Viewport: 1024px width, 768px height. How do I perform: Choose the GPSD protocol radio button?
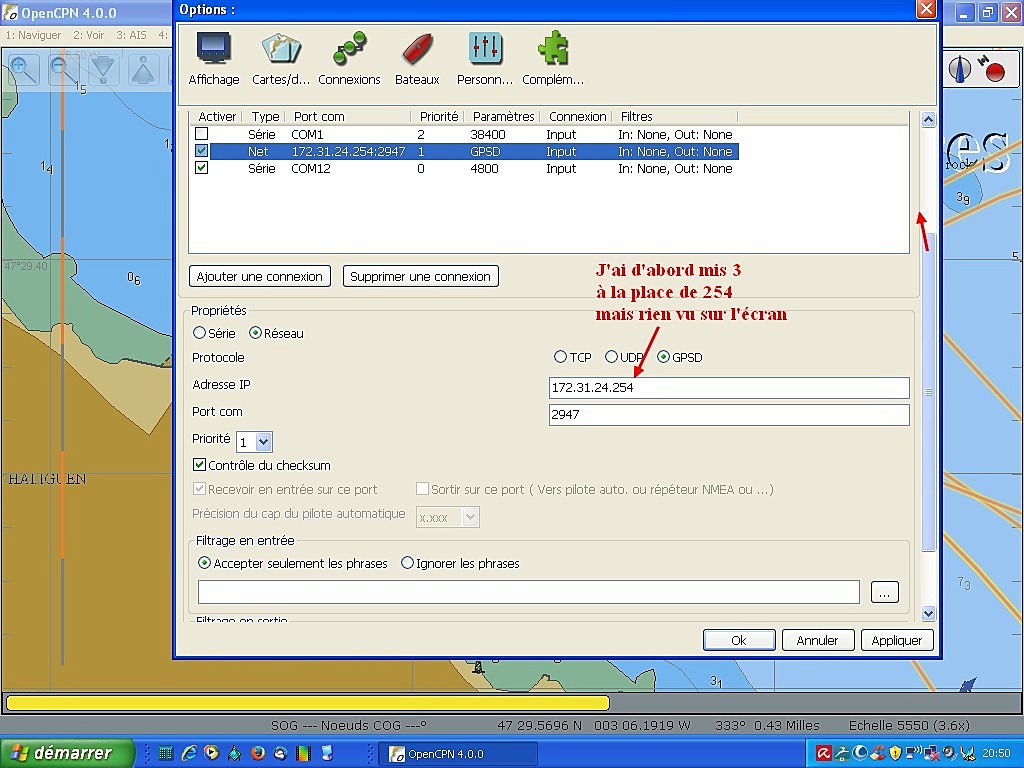point(664,357)
